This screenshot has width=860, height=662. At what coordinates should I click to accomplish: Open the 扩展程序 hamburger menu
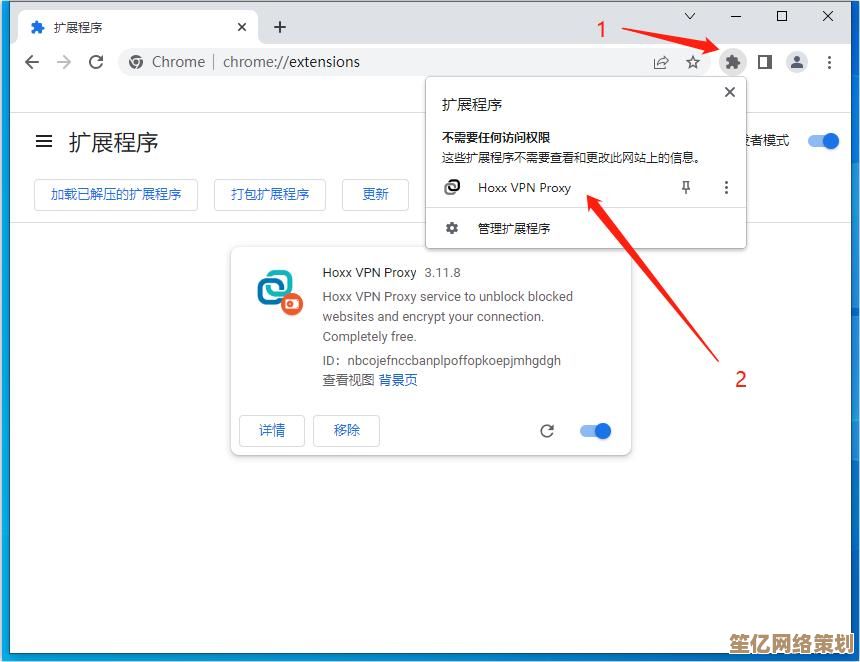43,141
